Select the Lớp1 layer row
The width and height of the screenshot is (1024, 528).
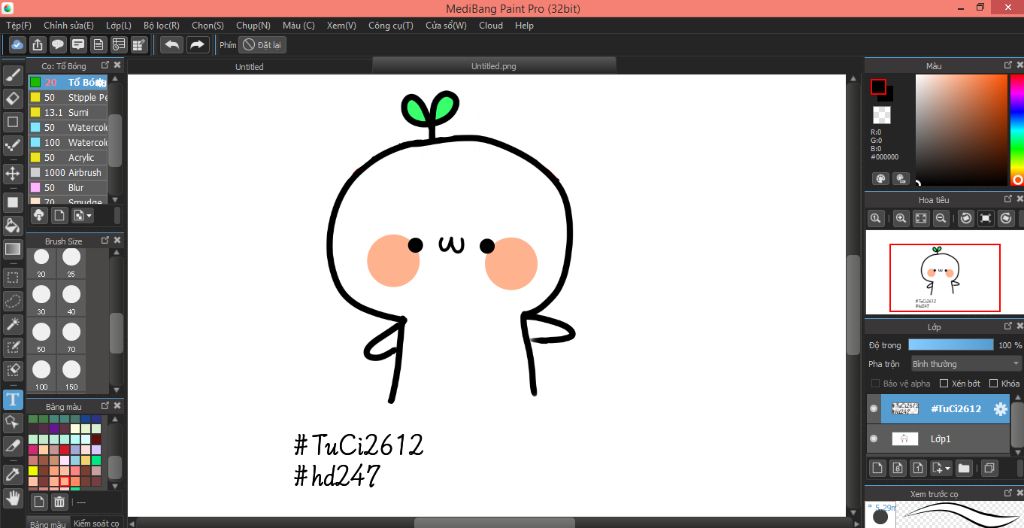(x=938, y=439)
